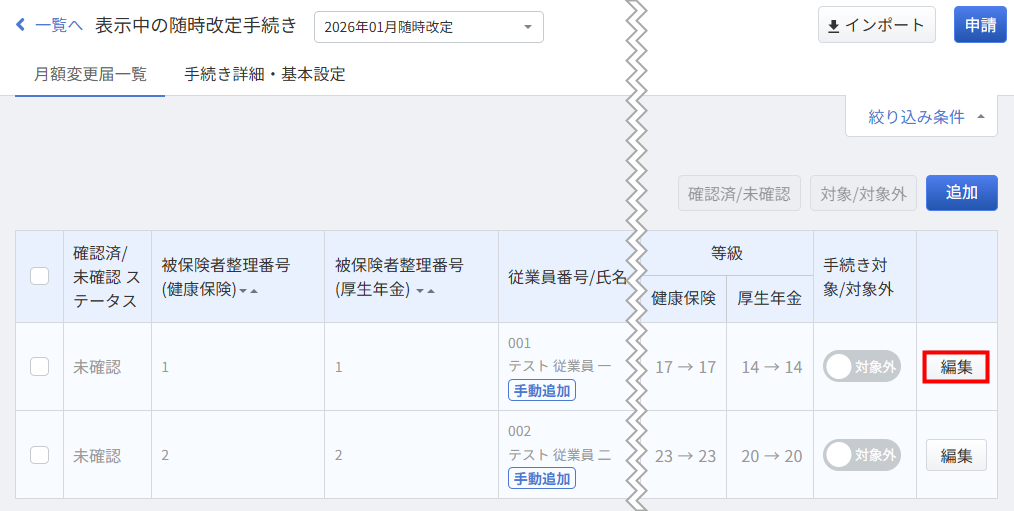Click the 確認済/未確認 bulk button
The height and width of the screenshot is (511, 1014).
739,193
